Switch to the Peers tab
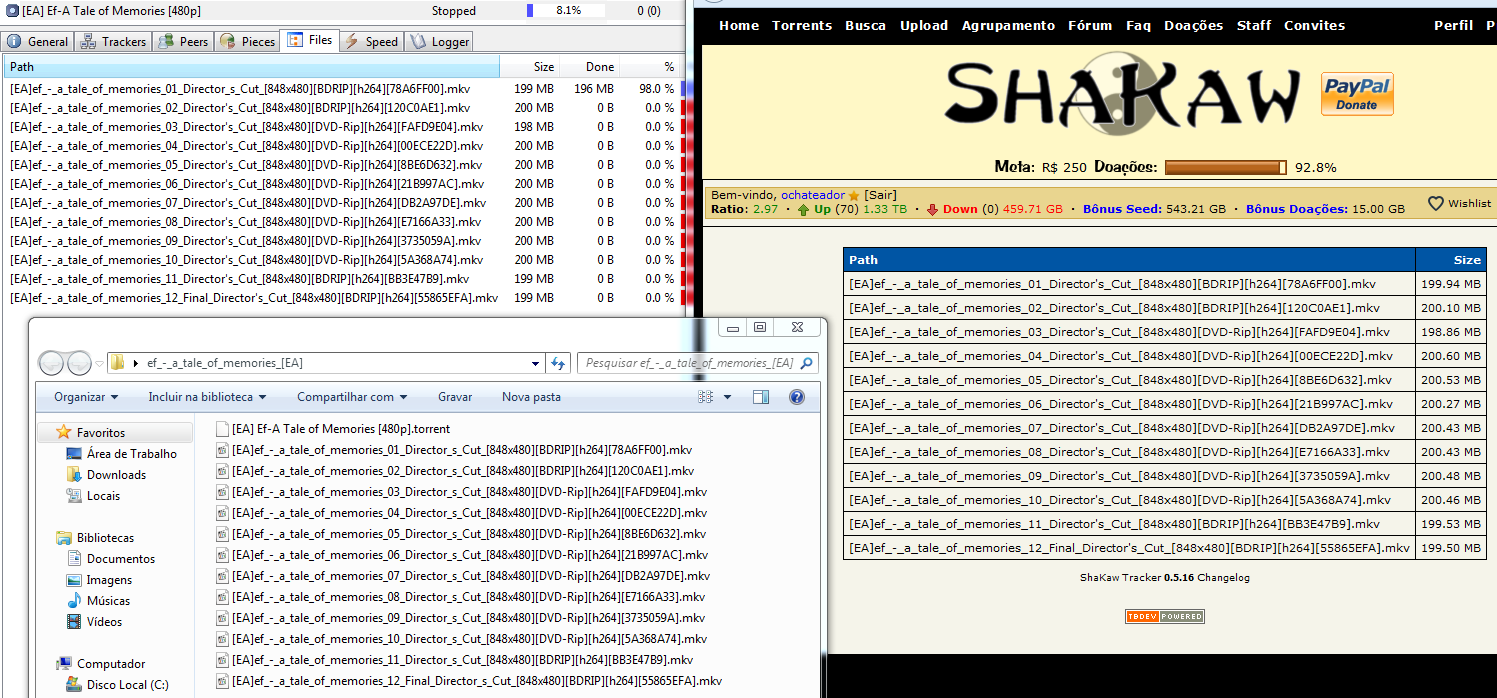 click(184, 41)
